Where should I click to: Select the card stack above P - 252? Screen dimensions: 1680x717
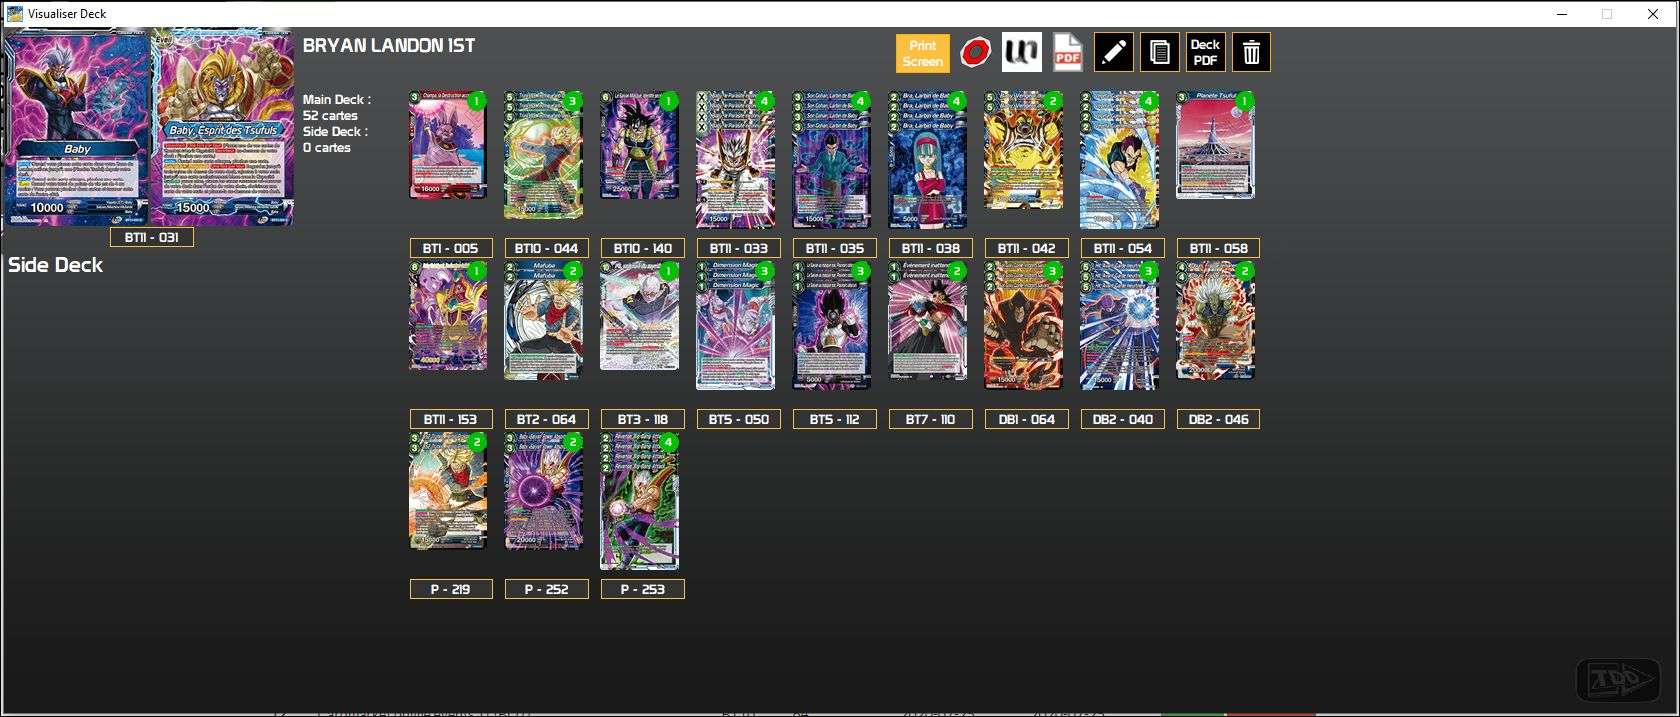point(543,491)
